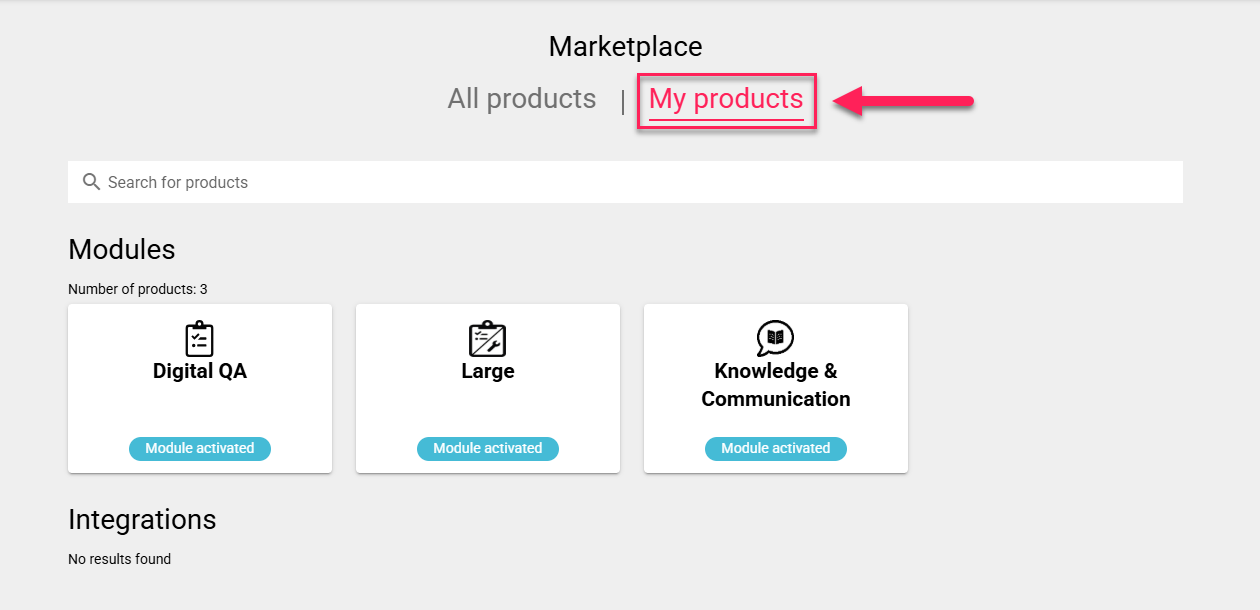Screen dimensions: 1260x610
Task: Click the Knowledge & Communication speech bubble icon
Action: [x=776, y=339]
